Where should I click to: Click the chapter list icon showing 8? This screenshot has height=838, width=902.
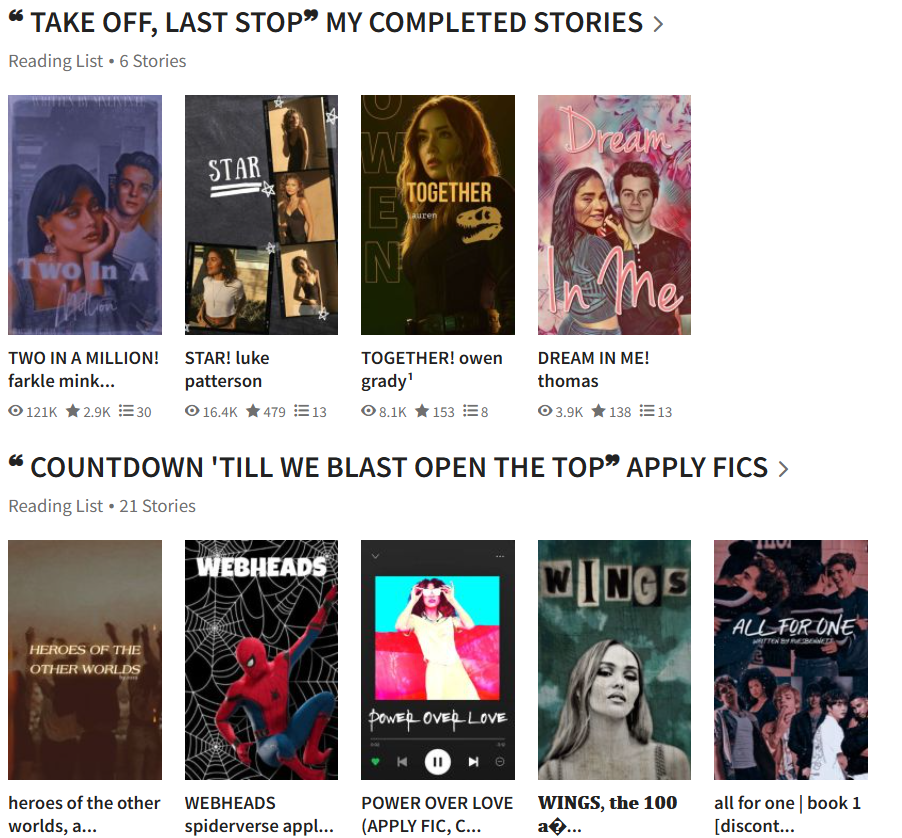[471, 411]
